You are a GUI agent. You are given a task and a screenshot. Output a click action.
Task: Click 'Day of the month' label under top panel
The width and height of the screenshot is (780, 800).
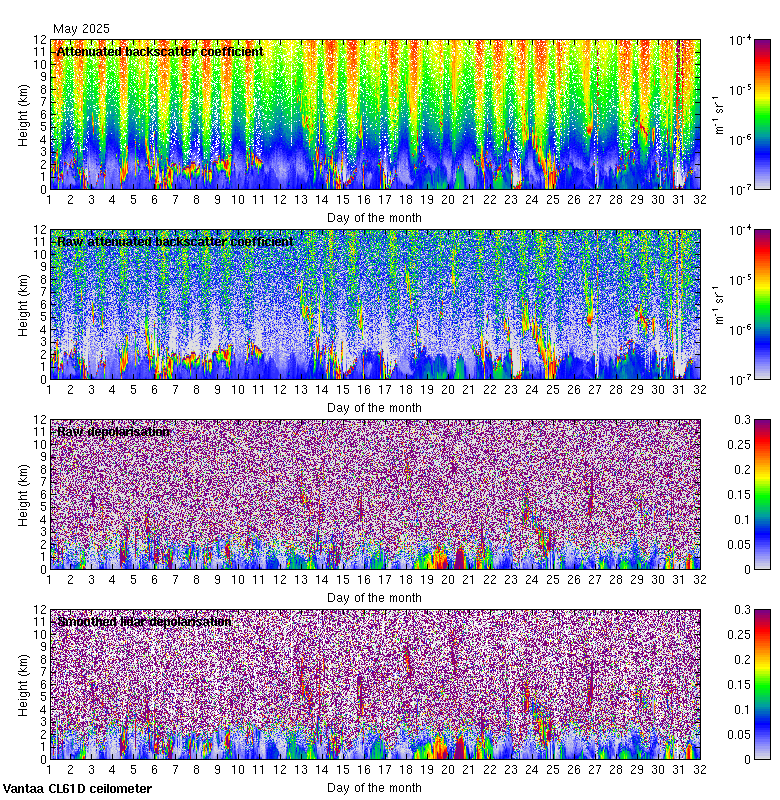coord(374,218)
